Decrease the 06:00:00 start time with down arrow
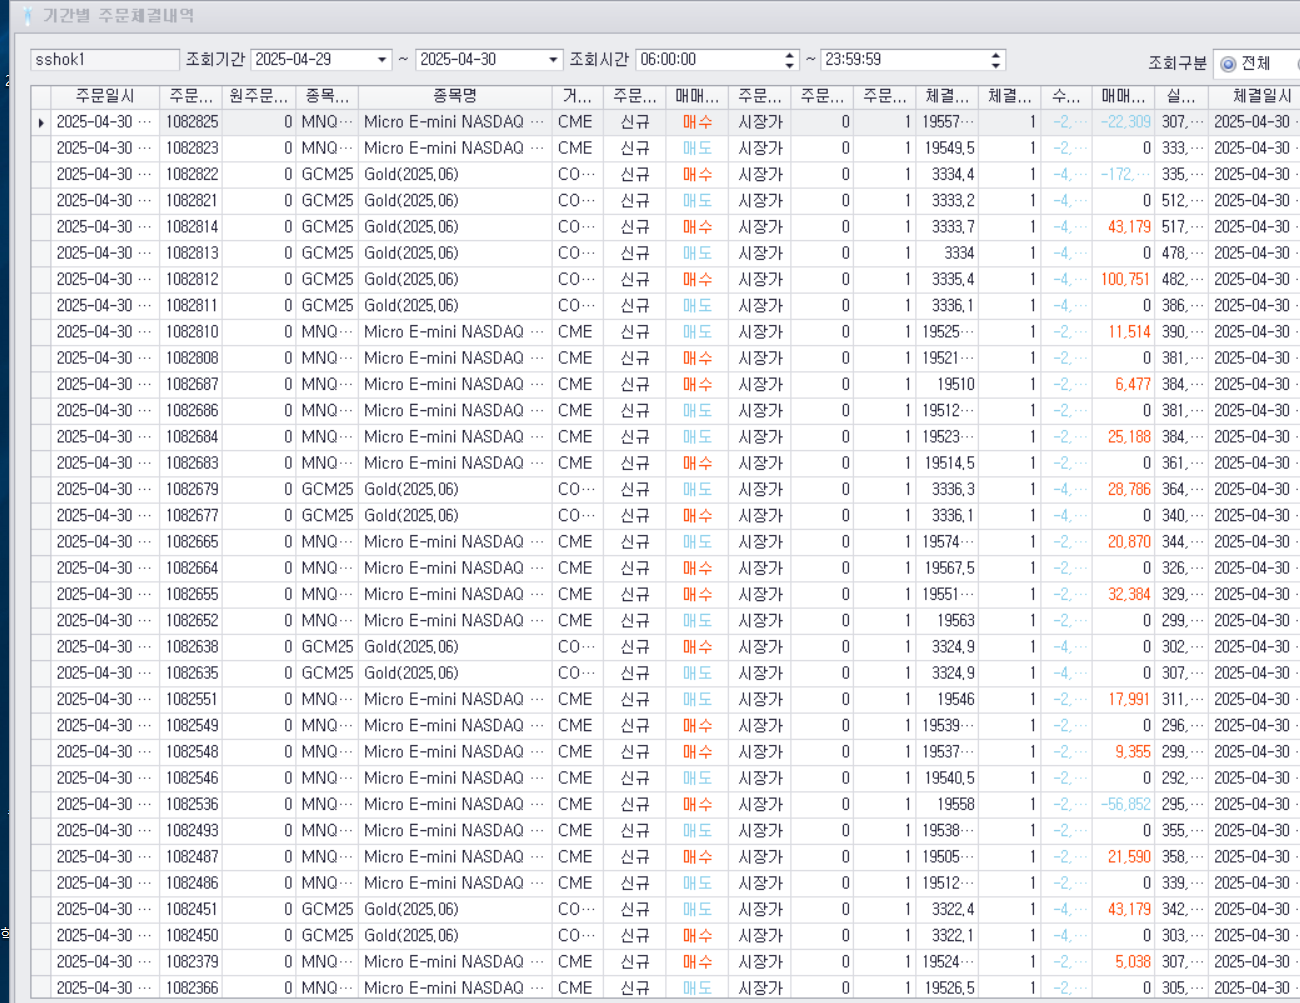This screenshot has height=1003, width=1300. click(790, 65)
